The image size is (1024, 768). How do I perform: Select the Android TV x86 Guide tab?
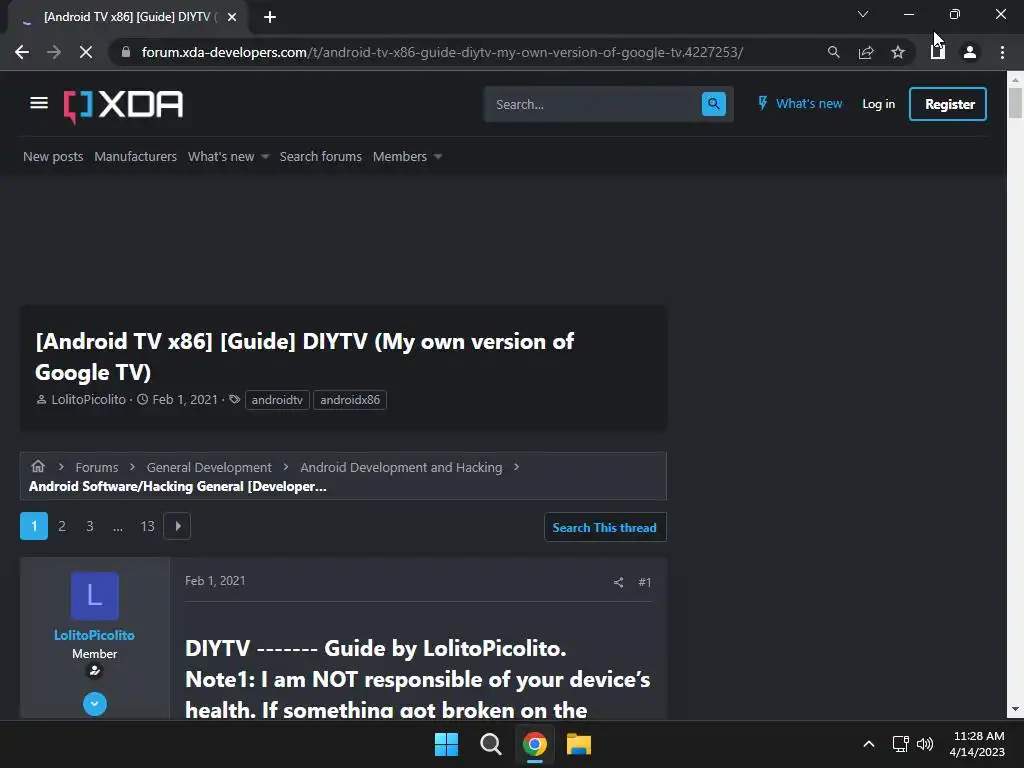[128, 17]
